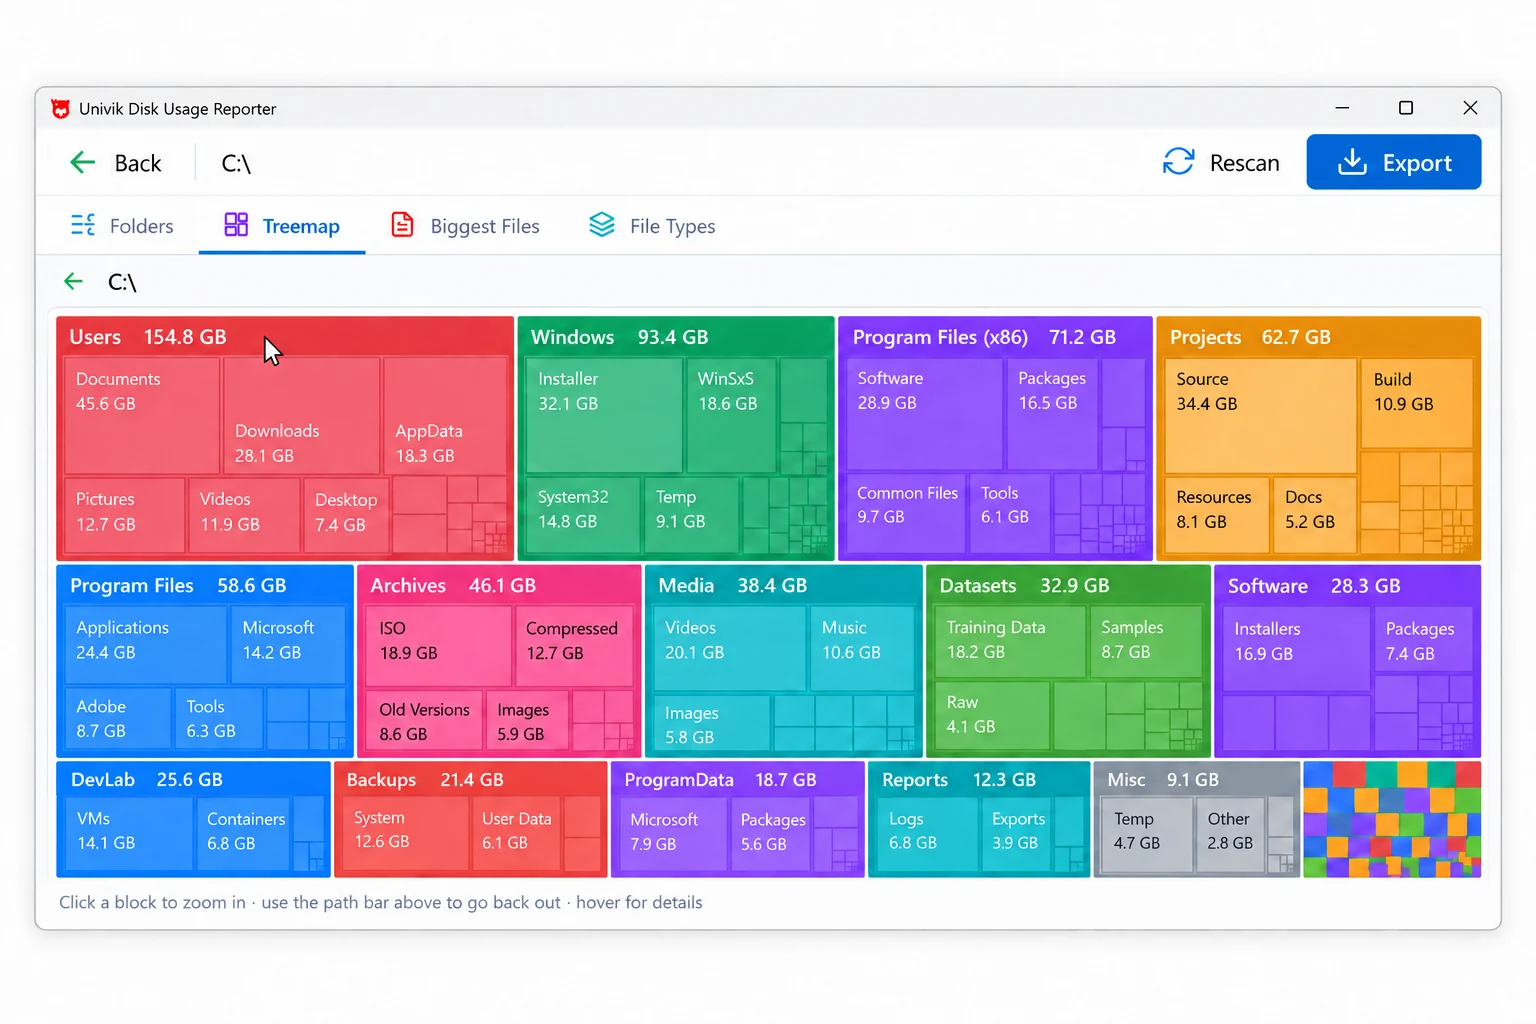This screenshot has width=1536, height=1024.
Task: Click the Export button
Action: coord(1394,162)
